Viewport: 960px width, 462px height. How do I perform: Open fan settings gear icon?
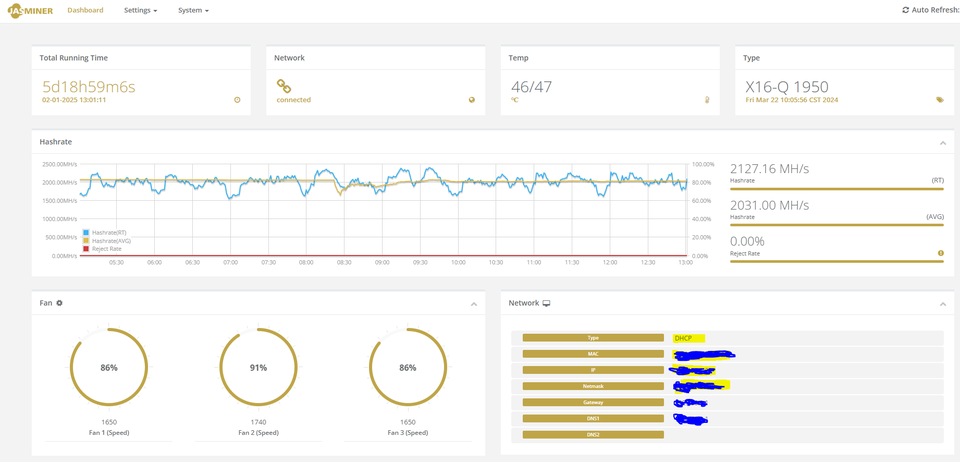point(59,303)
